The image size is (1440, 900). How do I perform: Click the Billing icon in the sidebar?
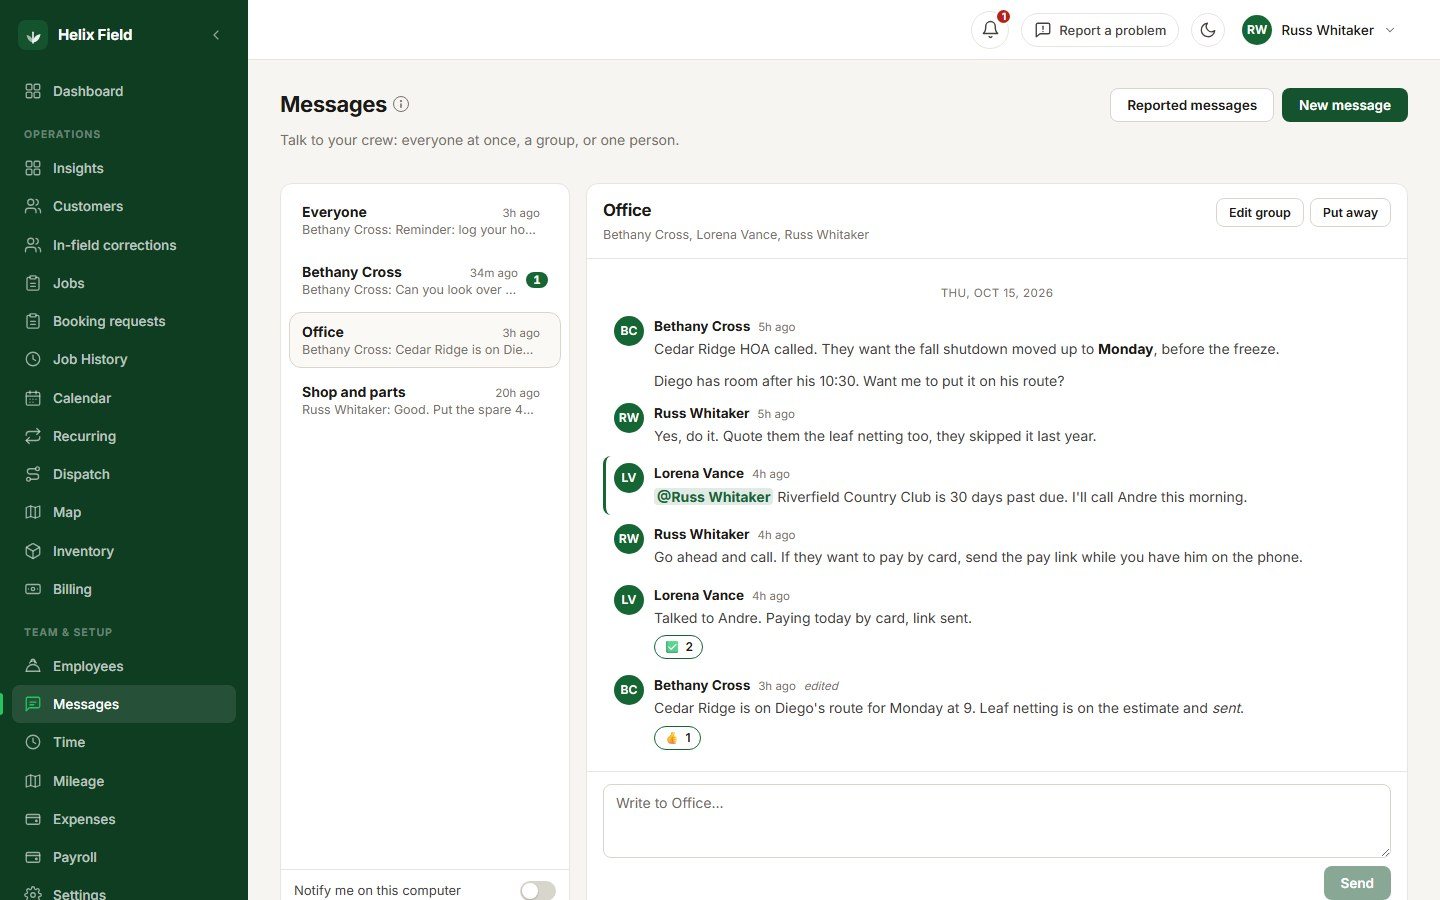[x=33, y=589]
